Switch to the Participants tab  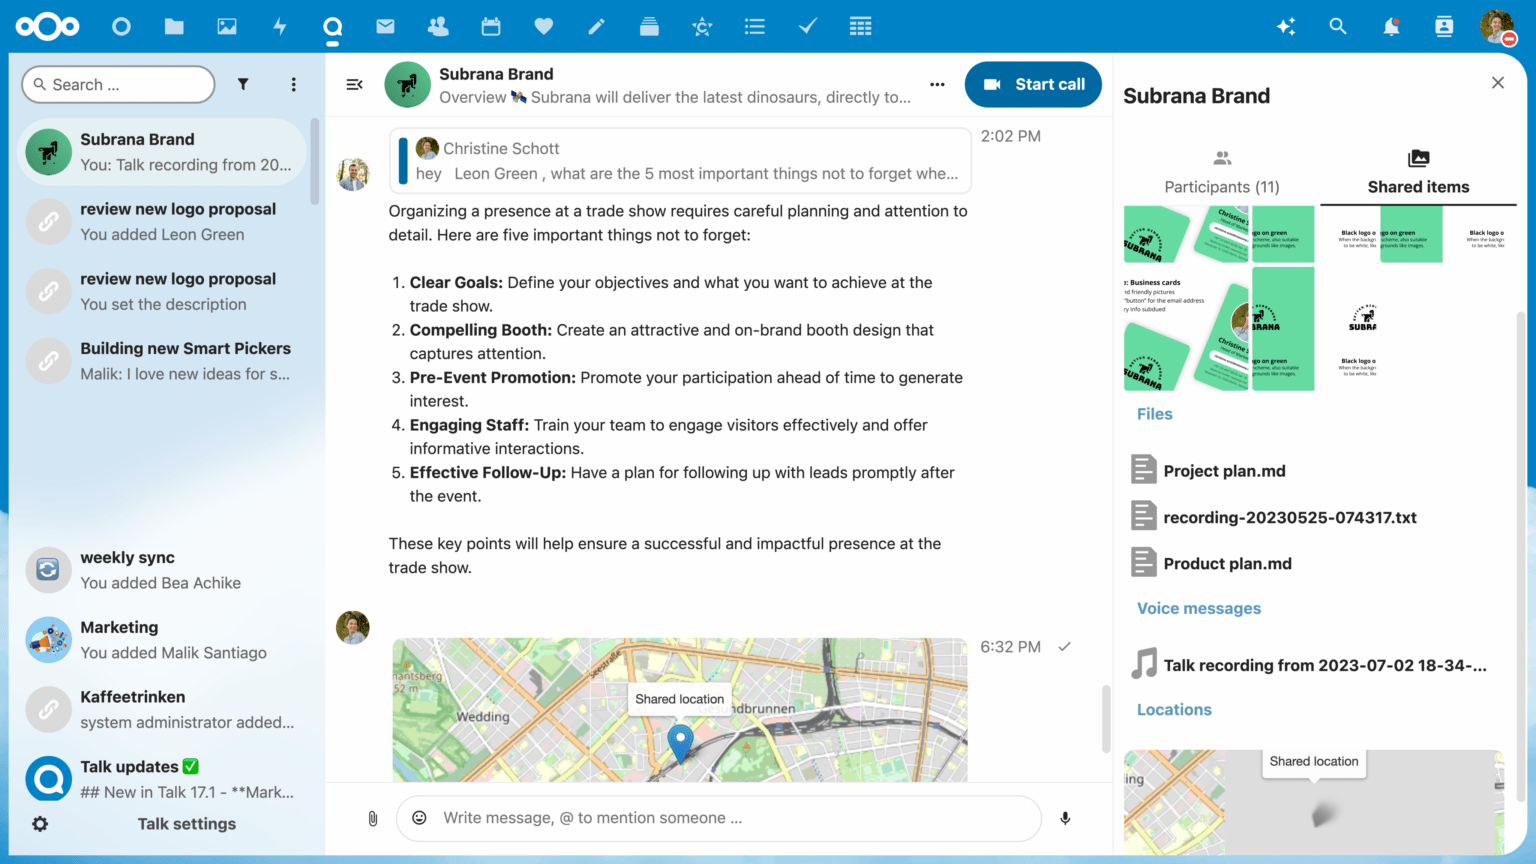(1222, 170)
